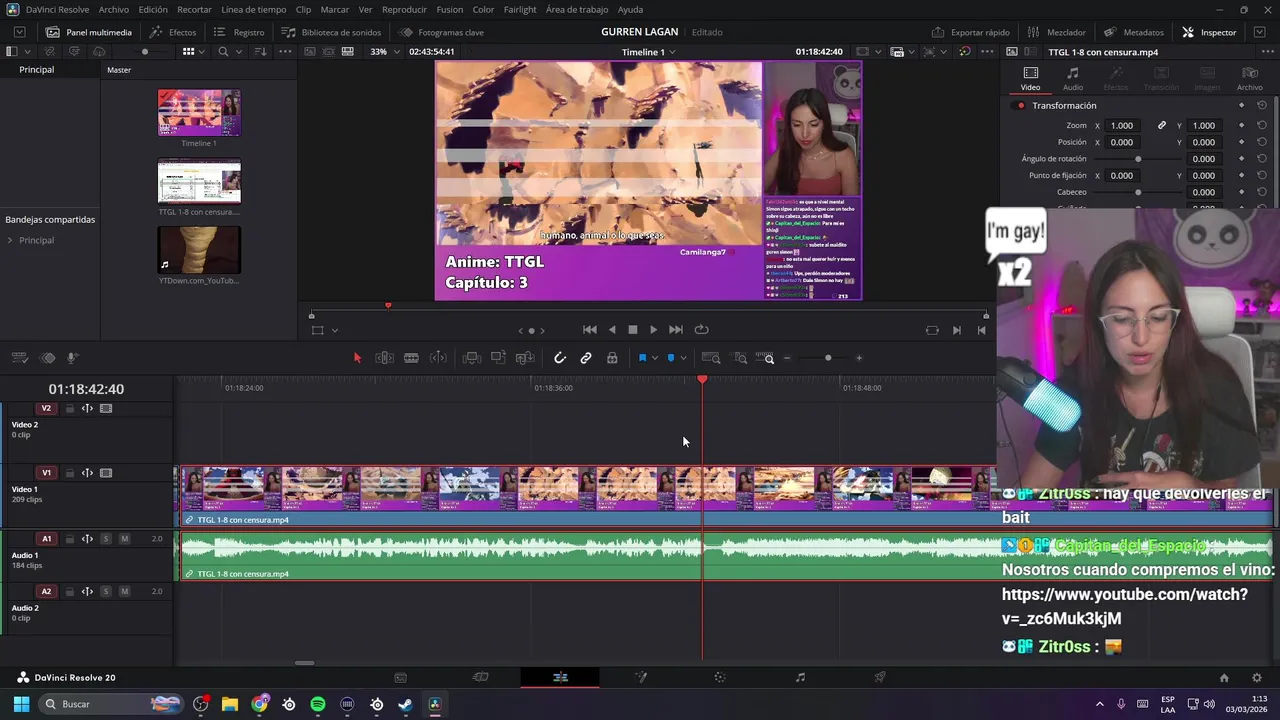Open the Efectos panel

click(173, 32)
